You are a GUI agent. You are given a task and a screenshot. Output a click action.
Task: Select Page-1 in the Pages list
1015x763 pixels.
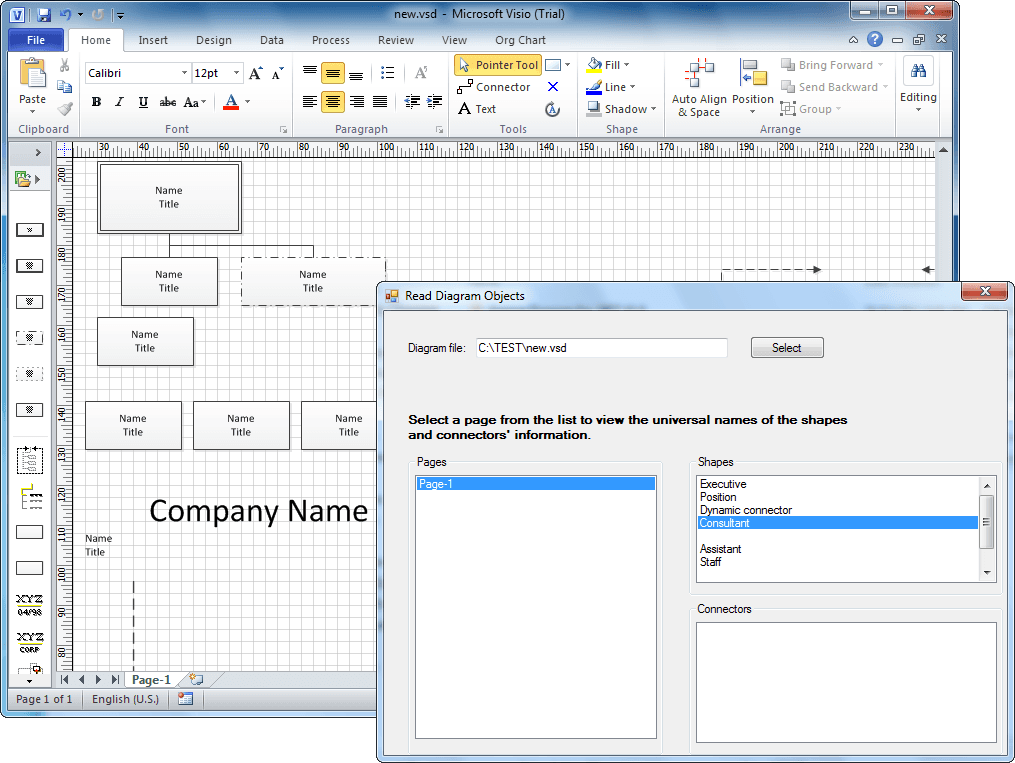tap(535, 484)
